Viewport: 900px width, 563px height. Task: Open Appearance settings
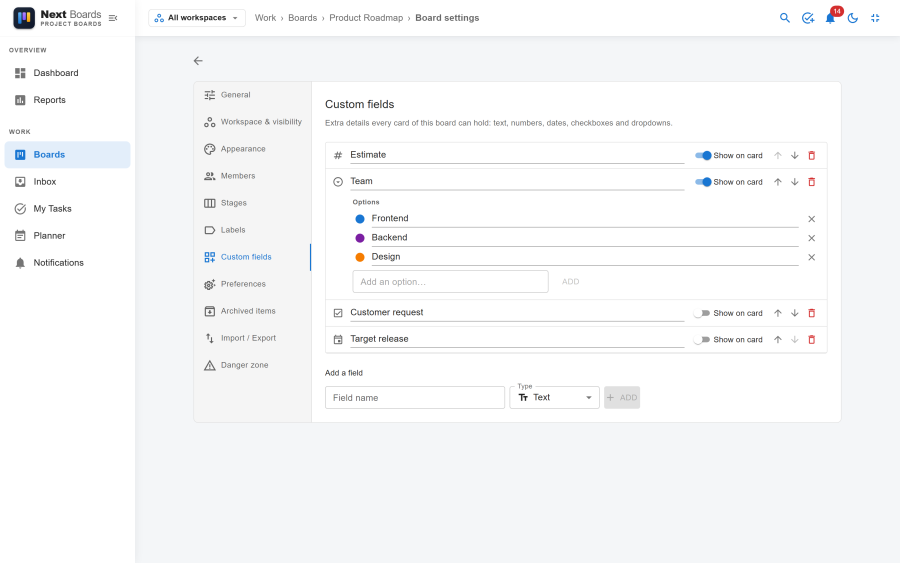click(x=253, y=149)
